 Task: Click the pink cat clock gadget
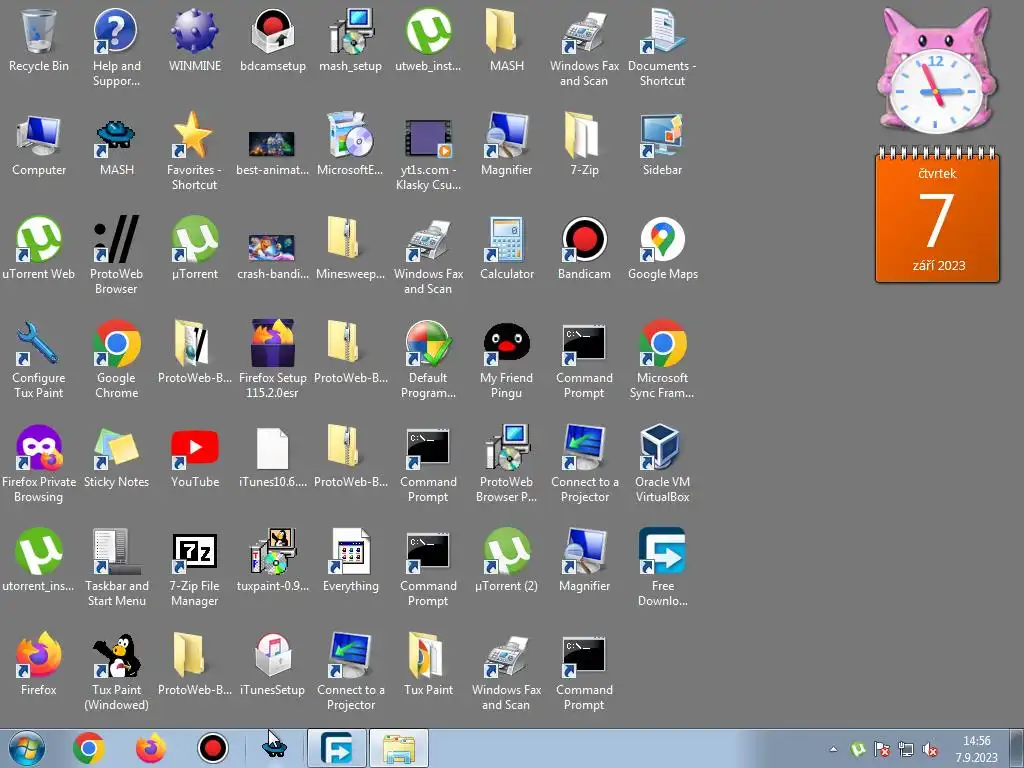click(x=936, y=71)
